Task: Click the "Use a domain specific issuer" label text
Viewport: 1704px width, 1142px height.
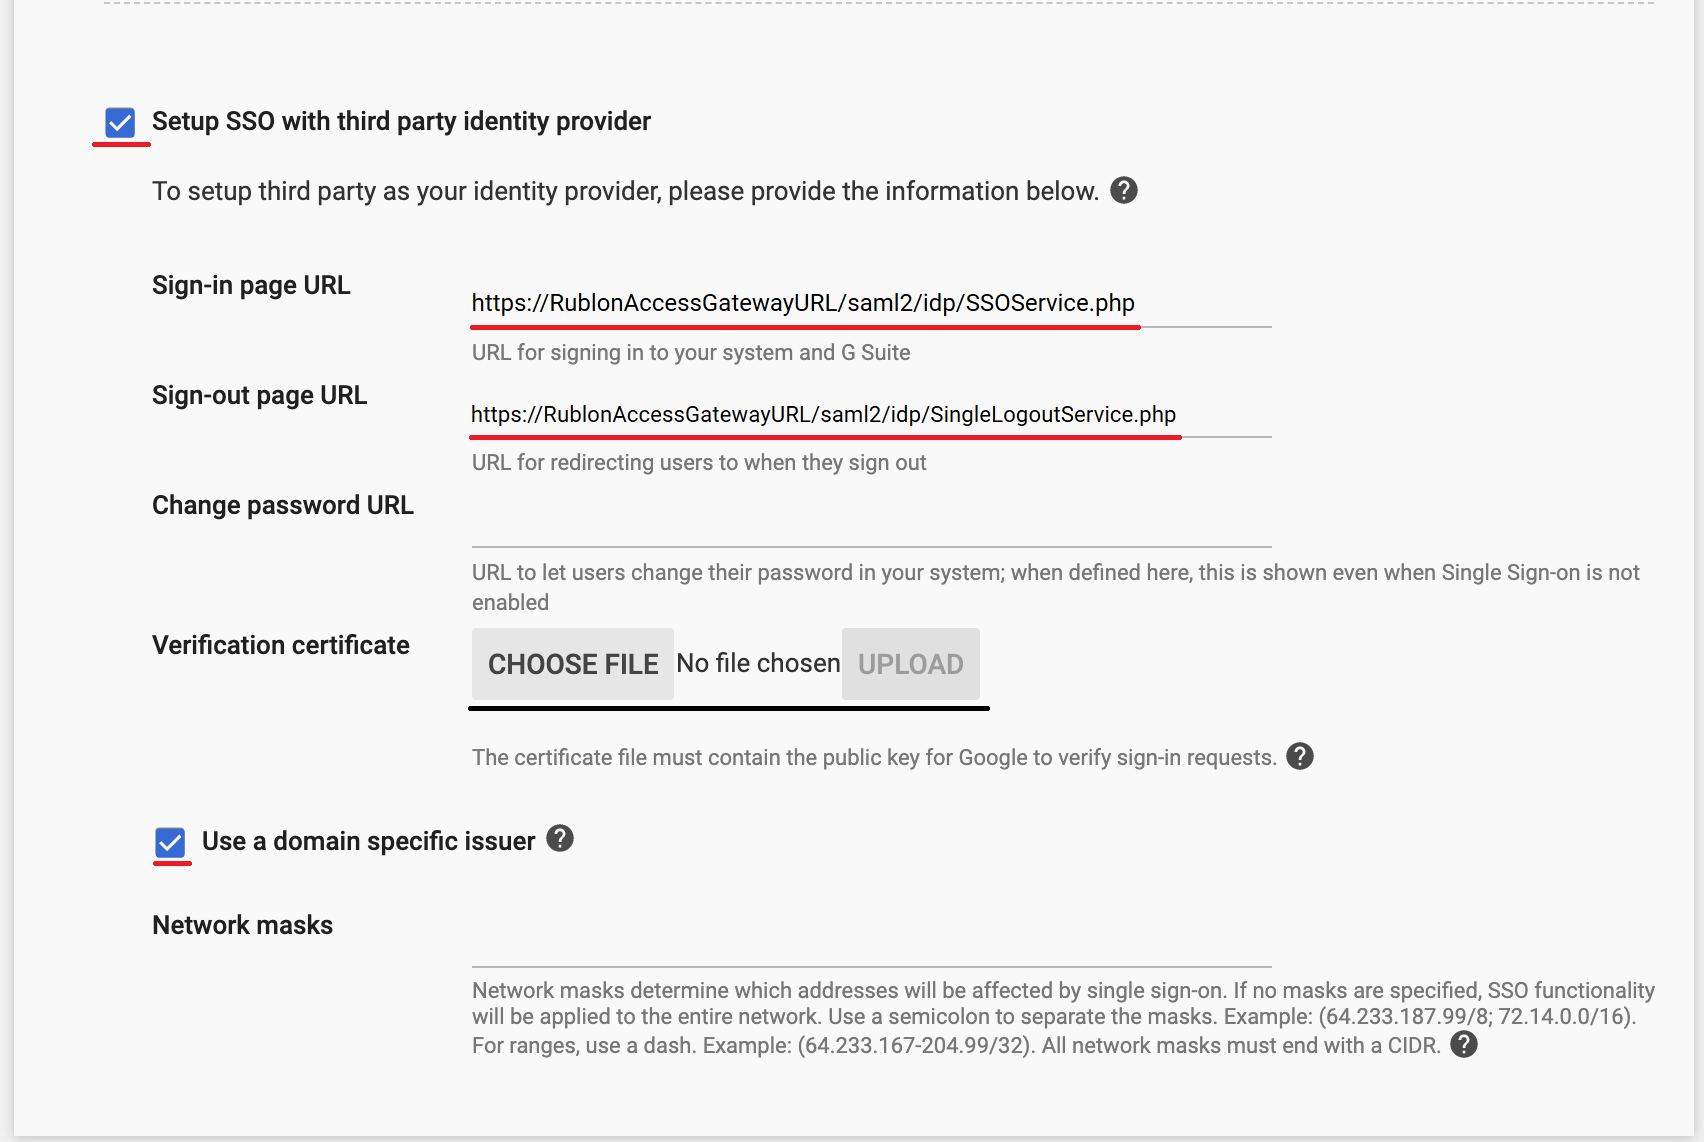Action: pos(368,841)
